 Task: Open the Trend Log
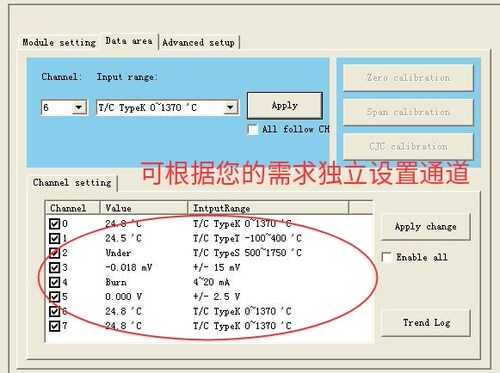pyautogui.click(x=426, y=323)
